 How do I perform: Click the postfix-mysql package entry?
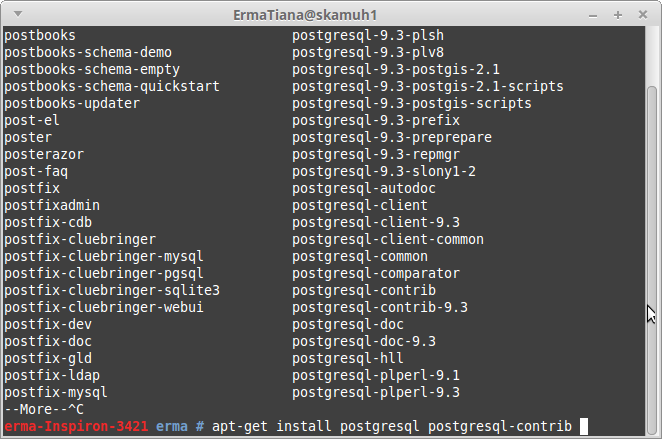point(56,392)
